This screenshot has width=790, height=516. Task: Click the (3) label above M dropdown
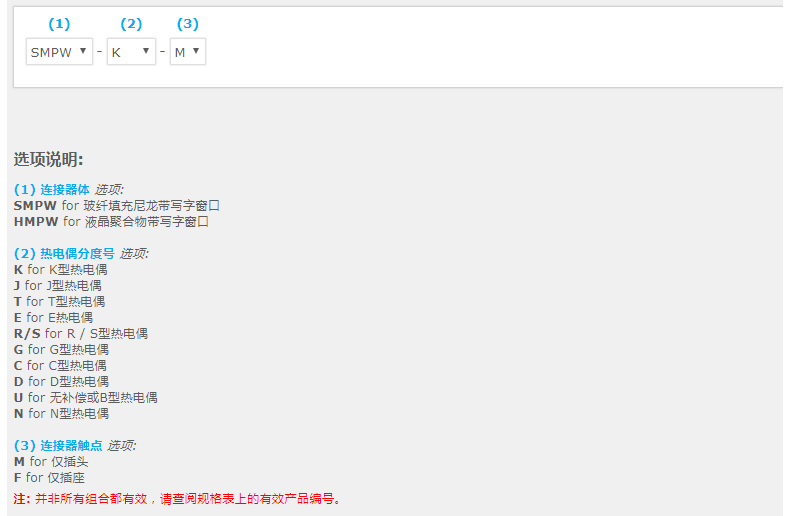pyautogui.click(x=187, y=24)
